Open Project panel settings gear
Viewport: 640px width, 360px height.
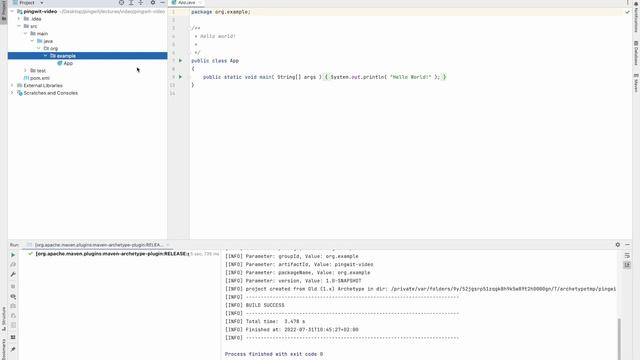(x=153, y=2)
